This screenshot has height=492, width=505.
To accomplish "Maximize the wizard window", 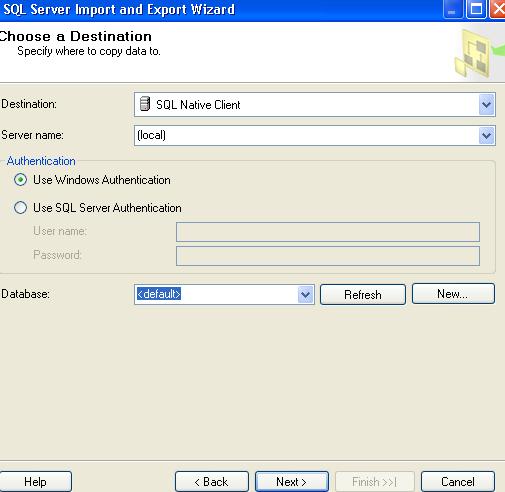I will click(x=476, y=9).
